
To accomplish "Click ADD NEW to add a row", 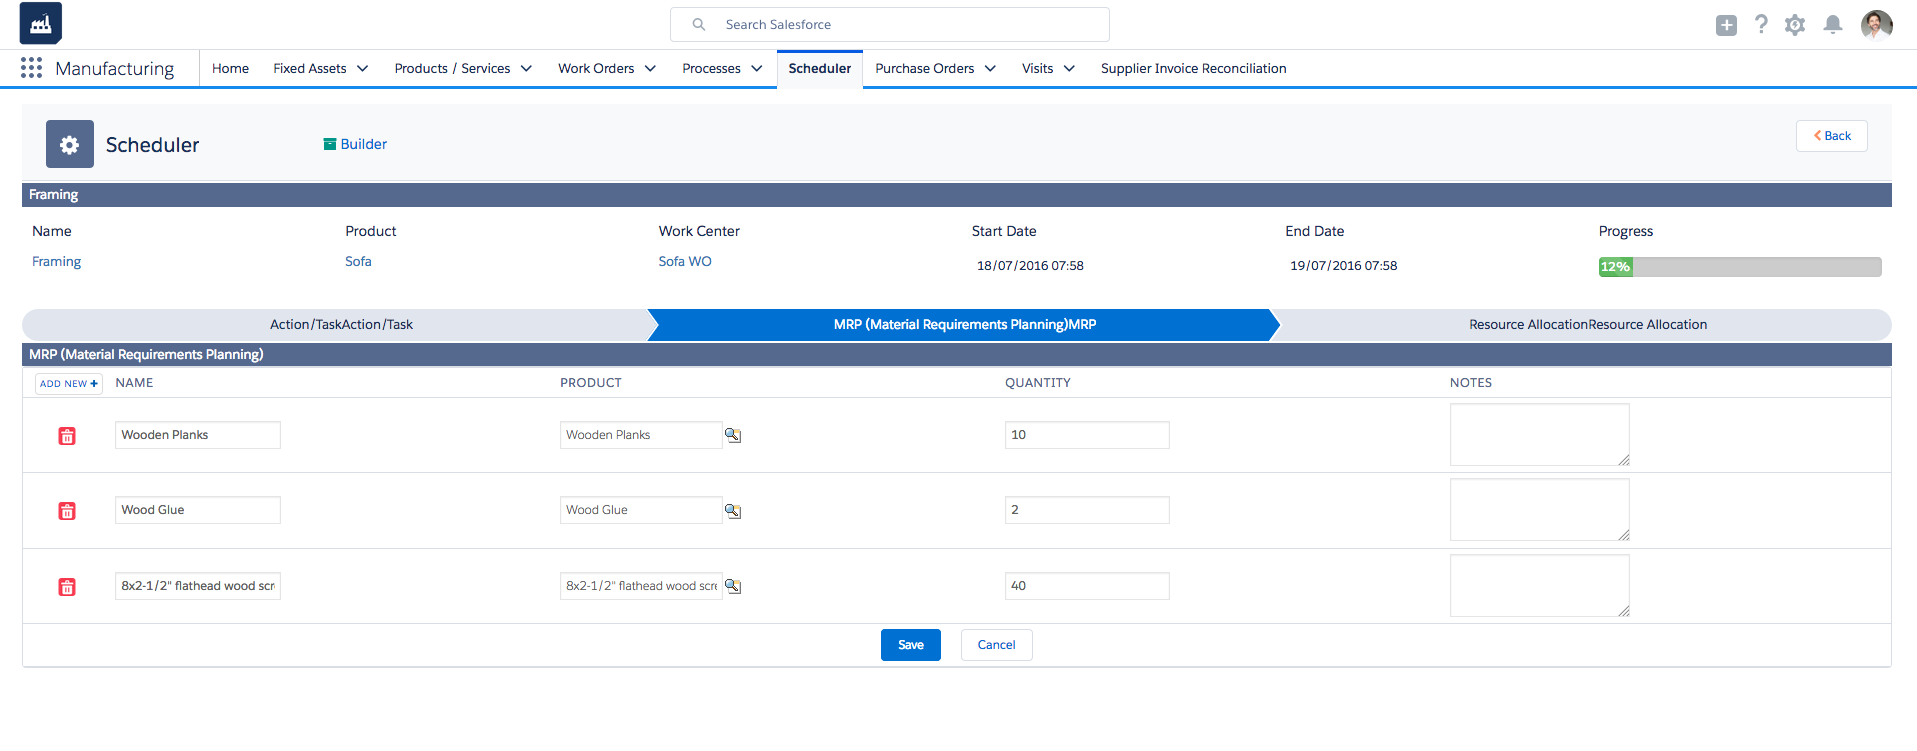I will (69, 384).
